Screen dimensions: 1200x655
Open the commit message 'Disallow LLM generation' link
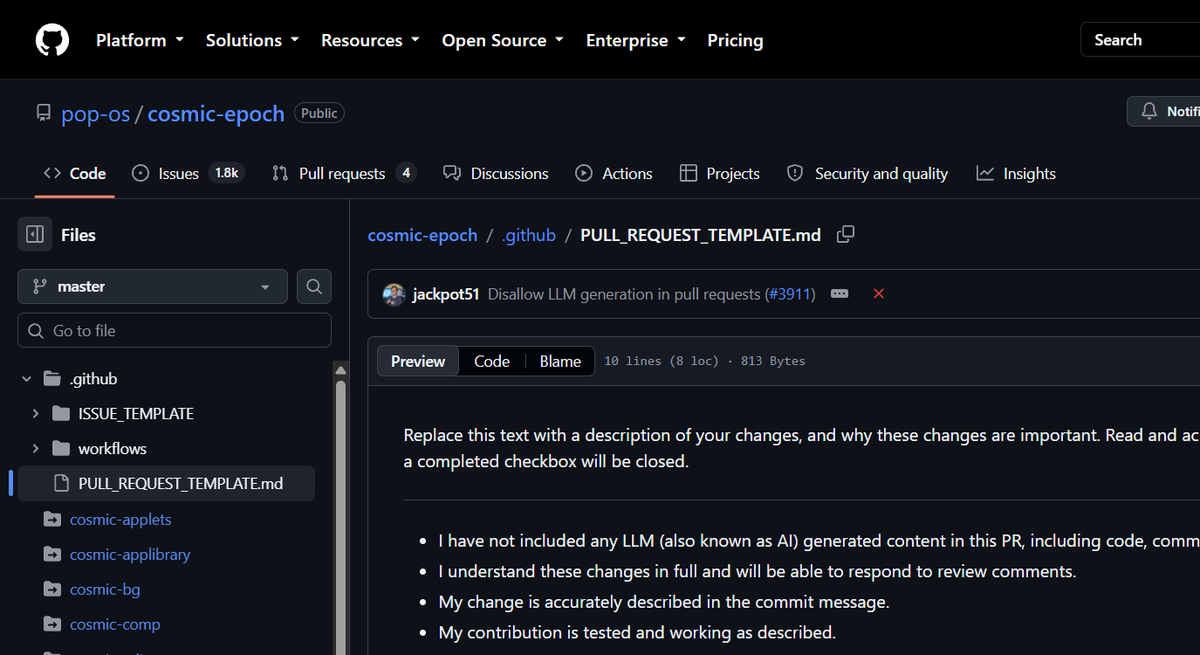coord(625,294)
